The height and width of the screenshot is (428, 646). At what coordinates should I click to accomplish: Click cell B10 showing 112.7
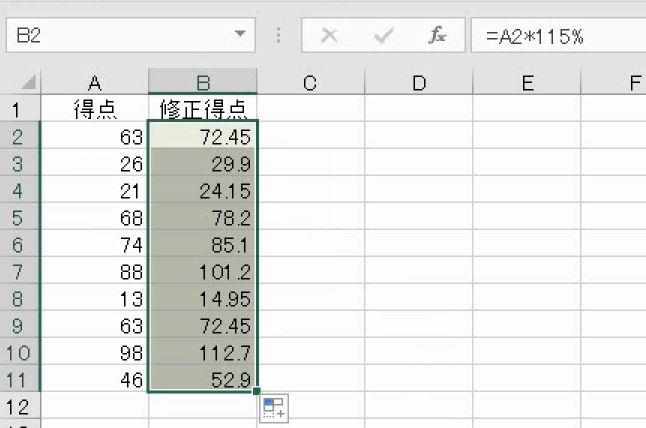(x=203, y=351)
